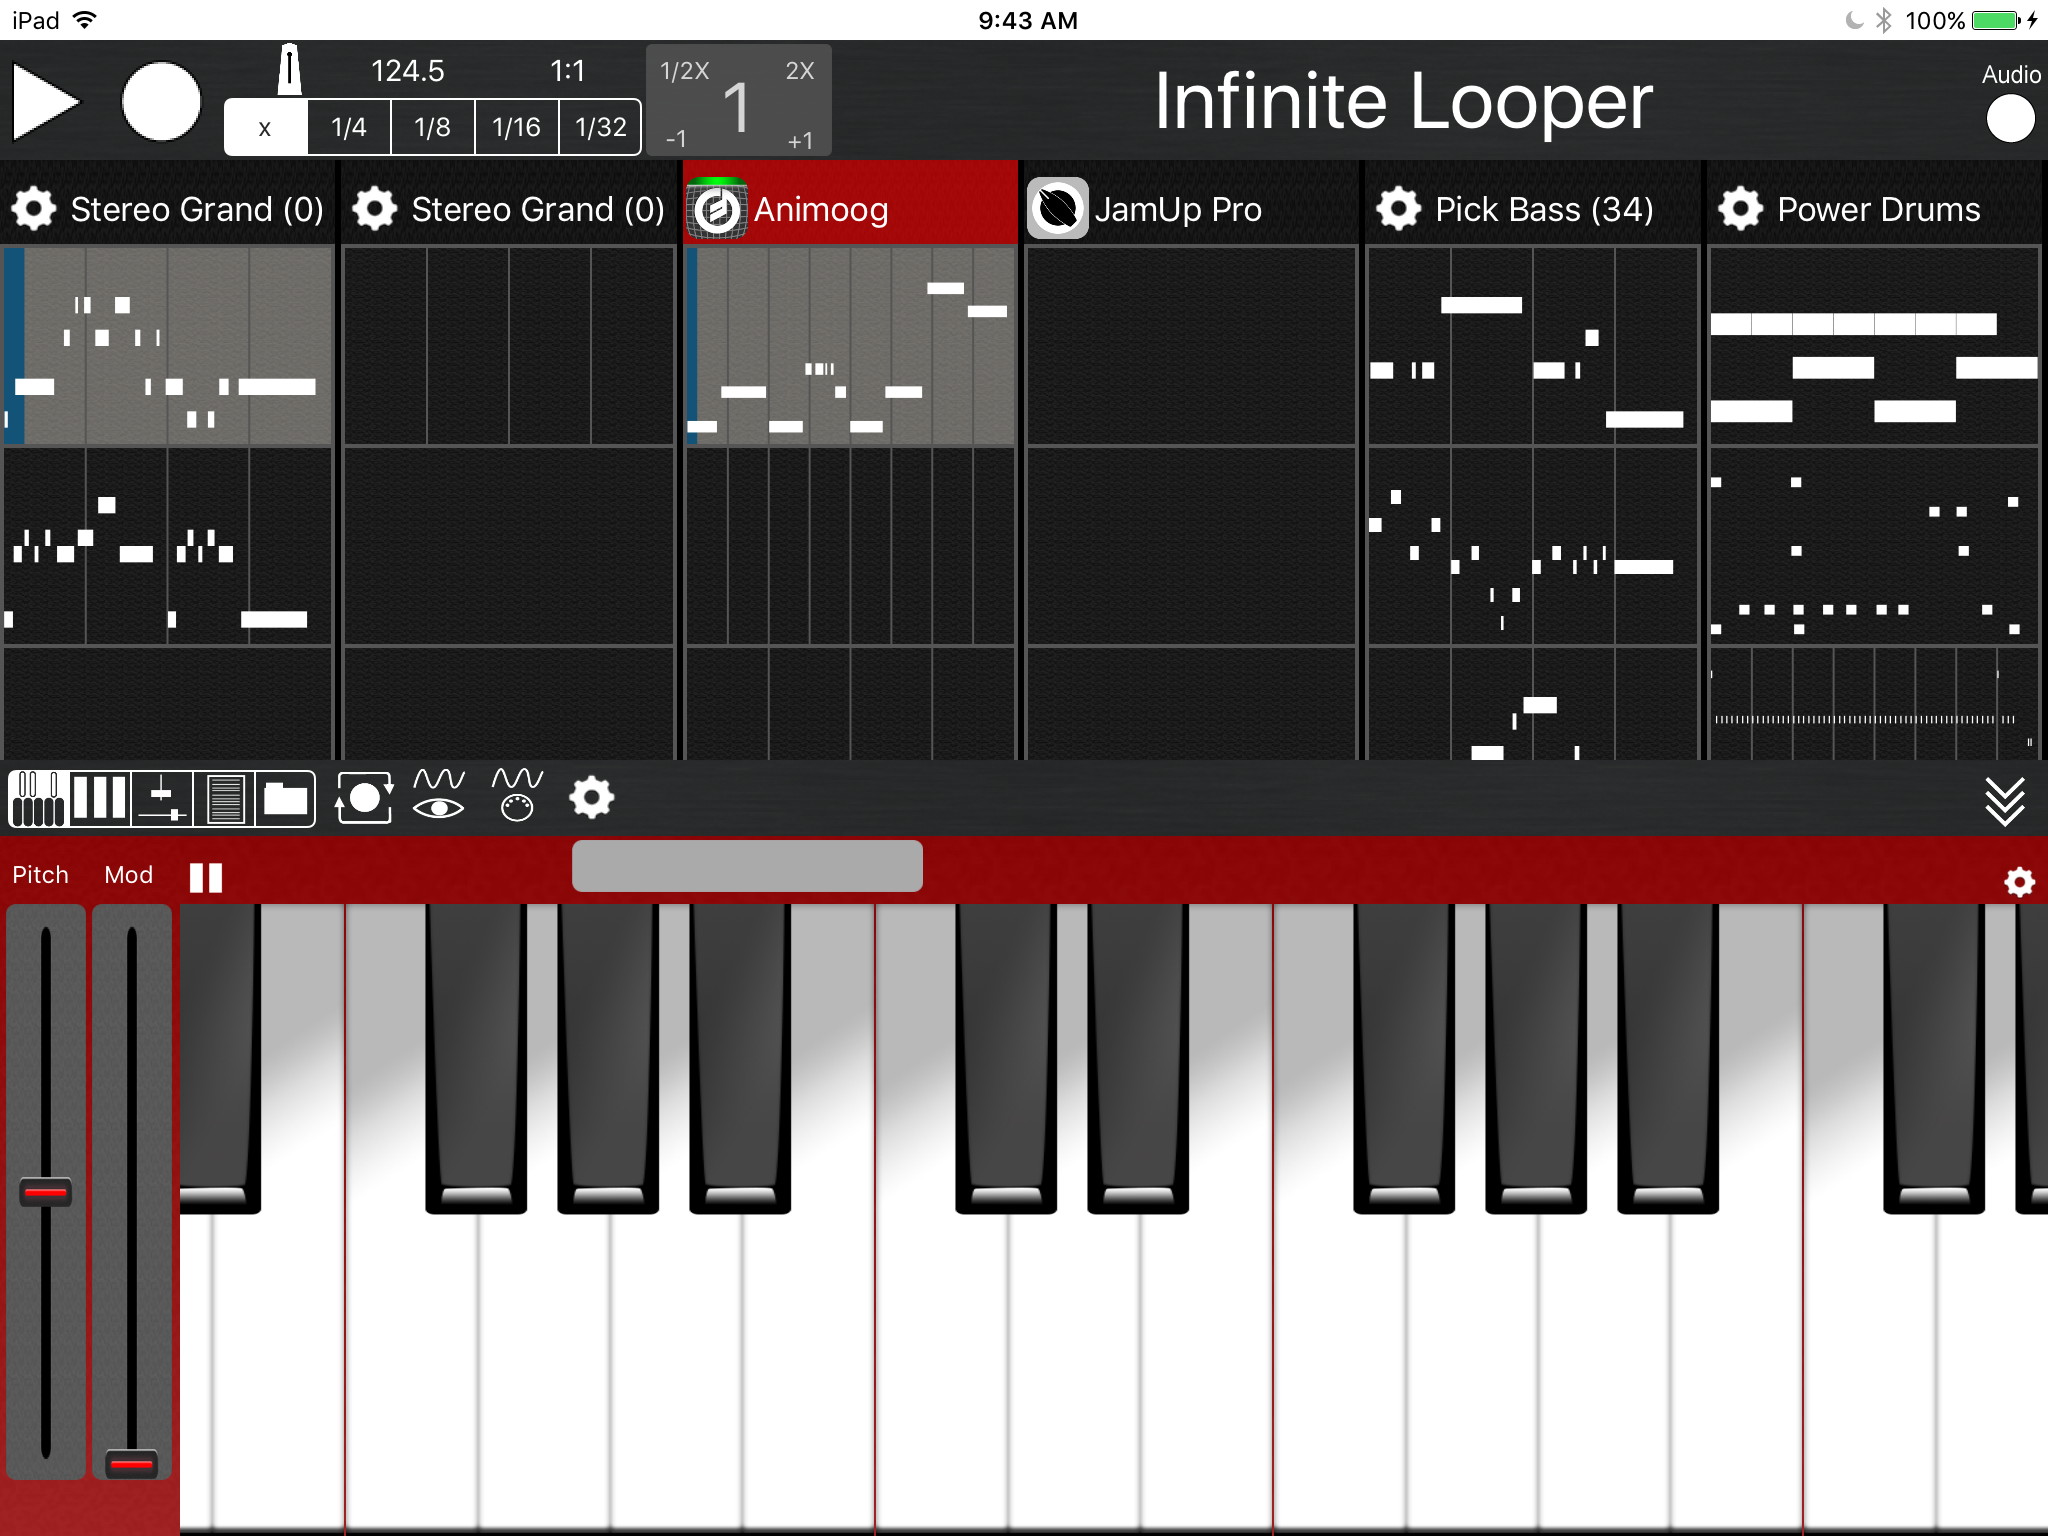This screenshot has width=2048, height=1536.
Task: Open the folder files icon
Action: pyautogui.click(x=286, y=799)
